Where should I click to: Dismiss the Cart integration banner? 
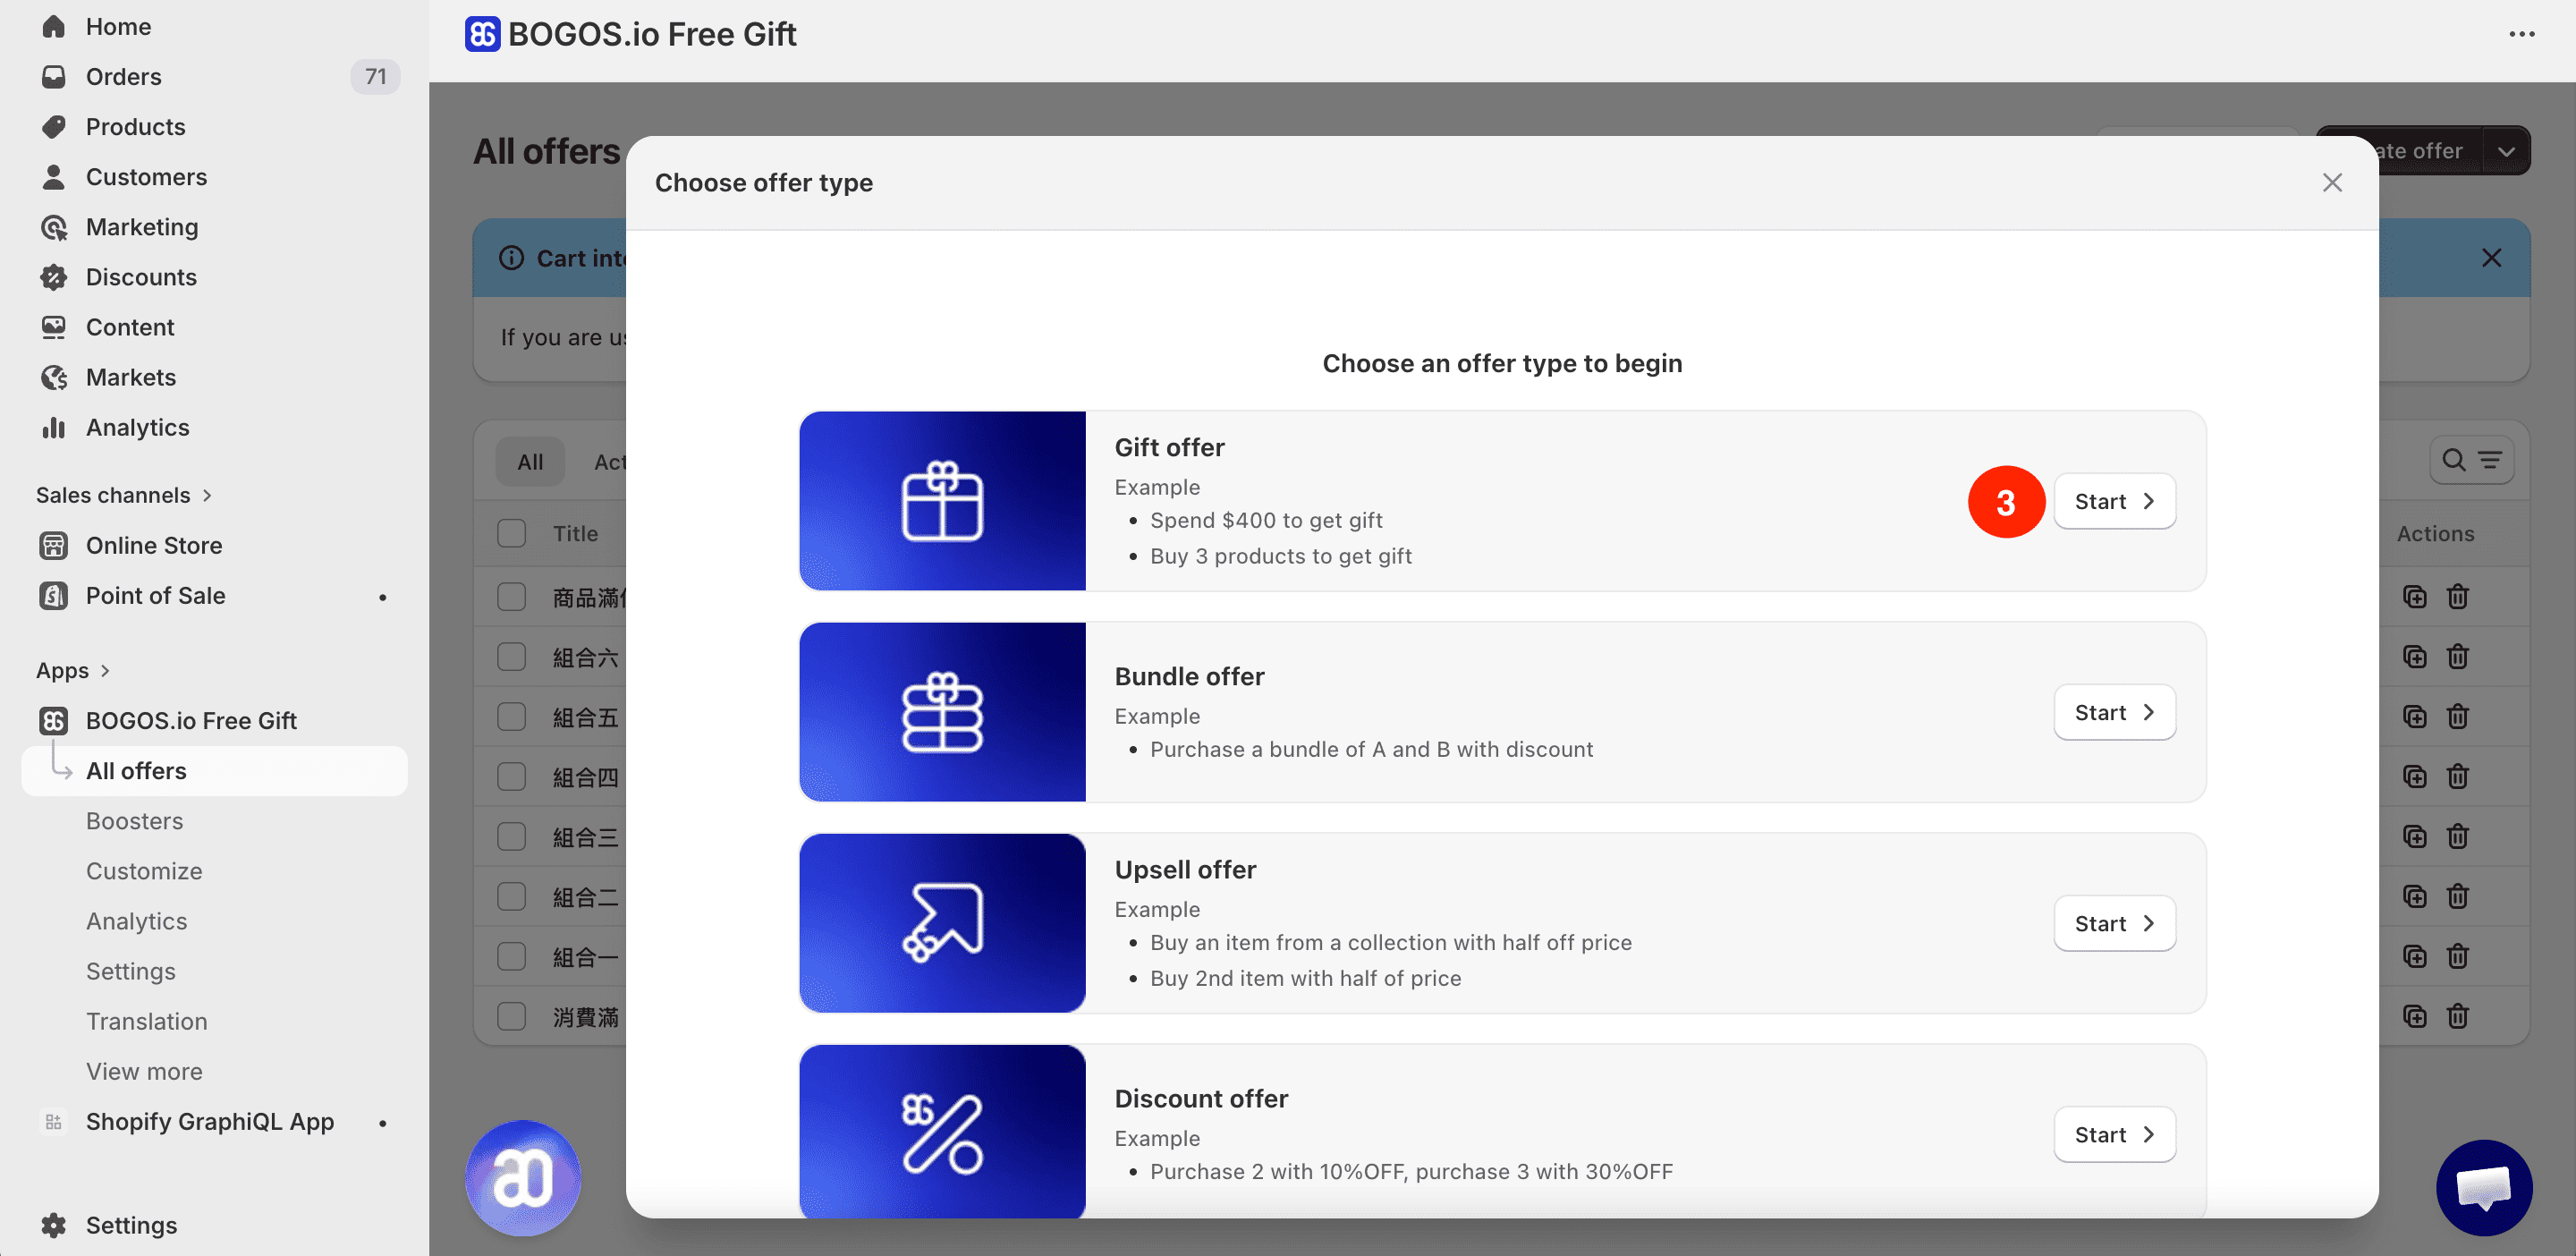[x=2491, y=258]
